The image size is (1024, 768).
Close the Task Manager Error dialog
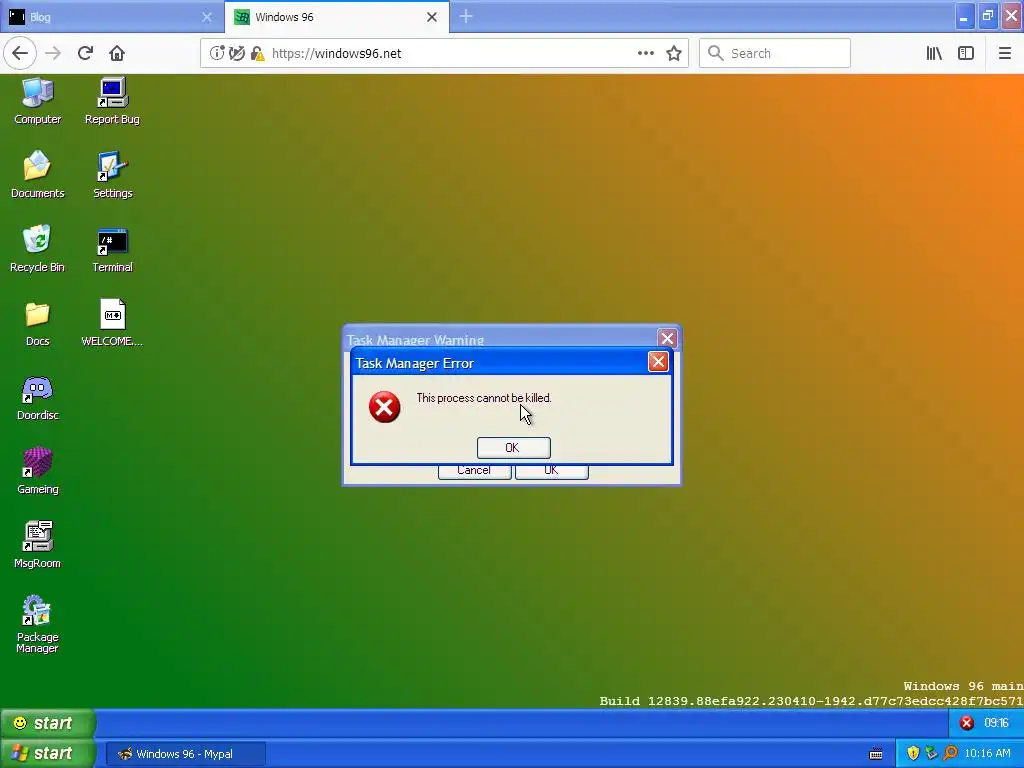tap(658, 362)
